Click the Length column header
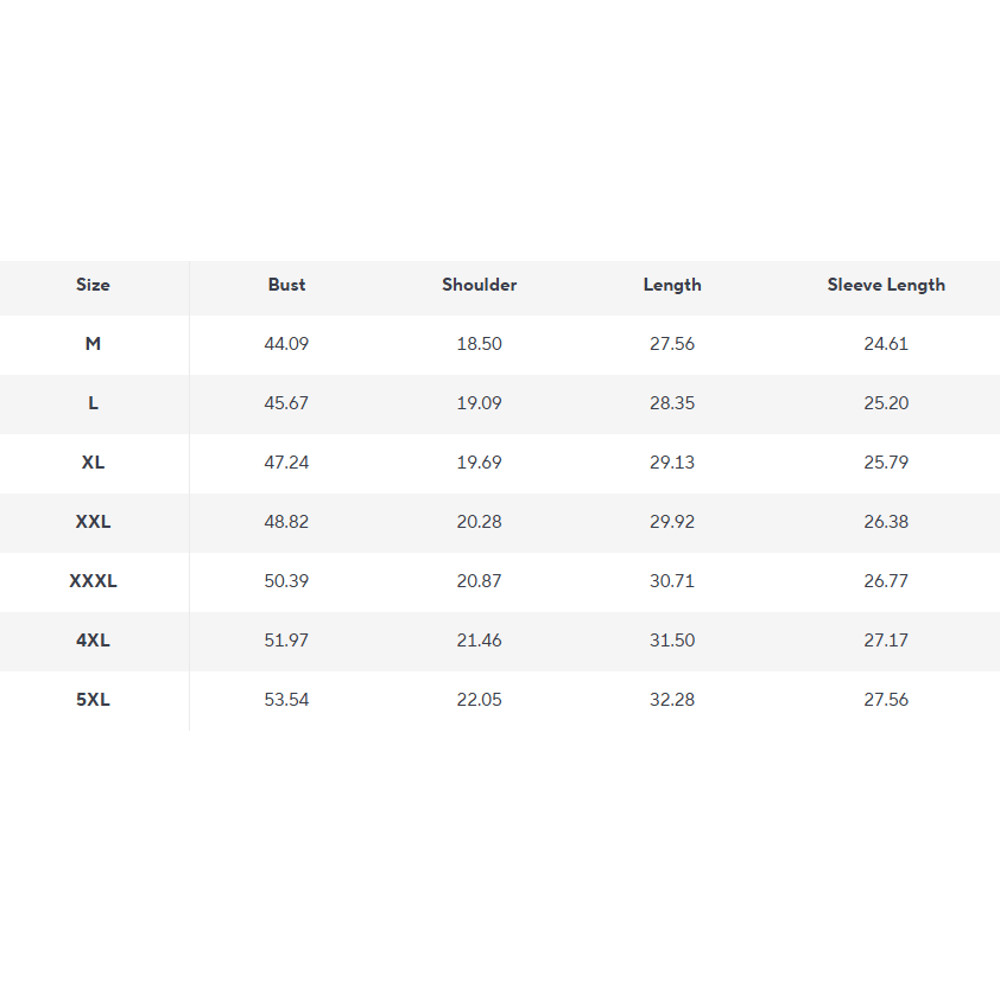The height and width of the screenshot is (1000, 1000). (x=672, y=285)
